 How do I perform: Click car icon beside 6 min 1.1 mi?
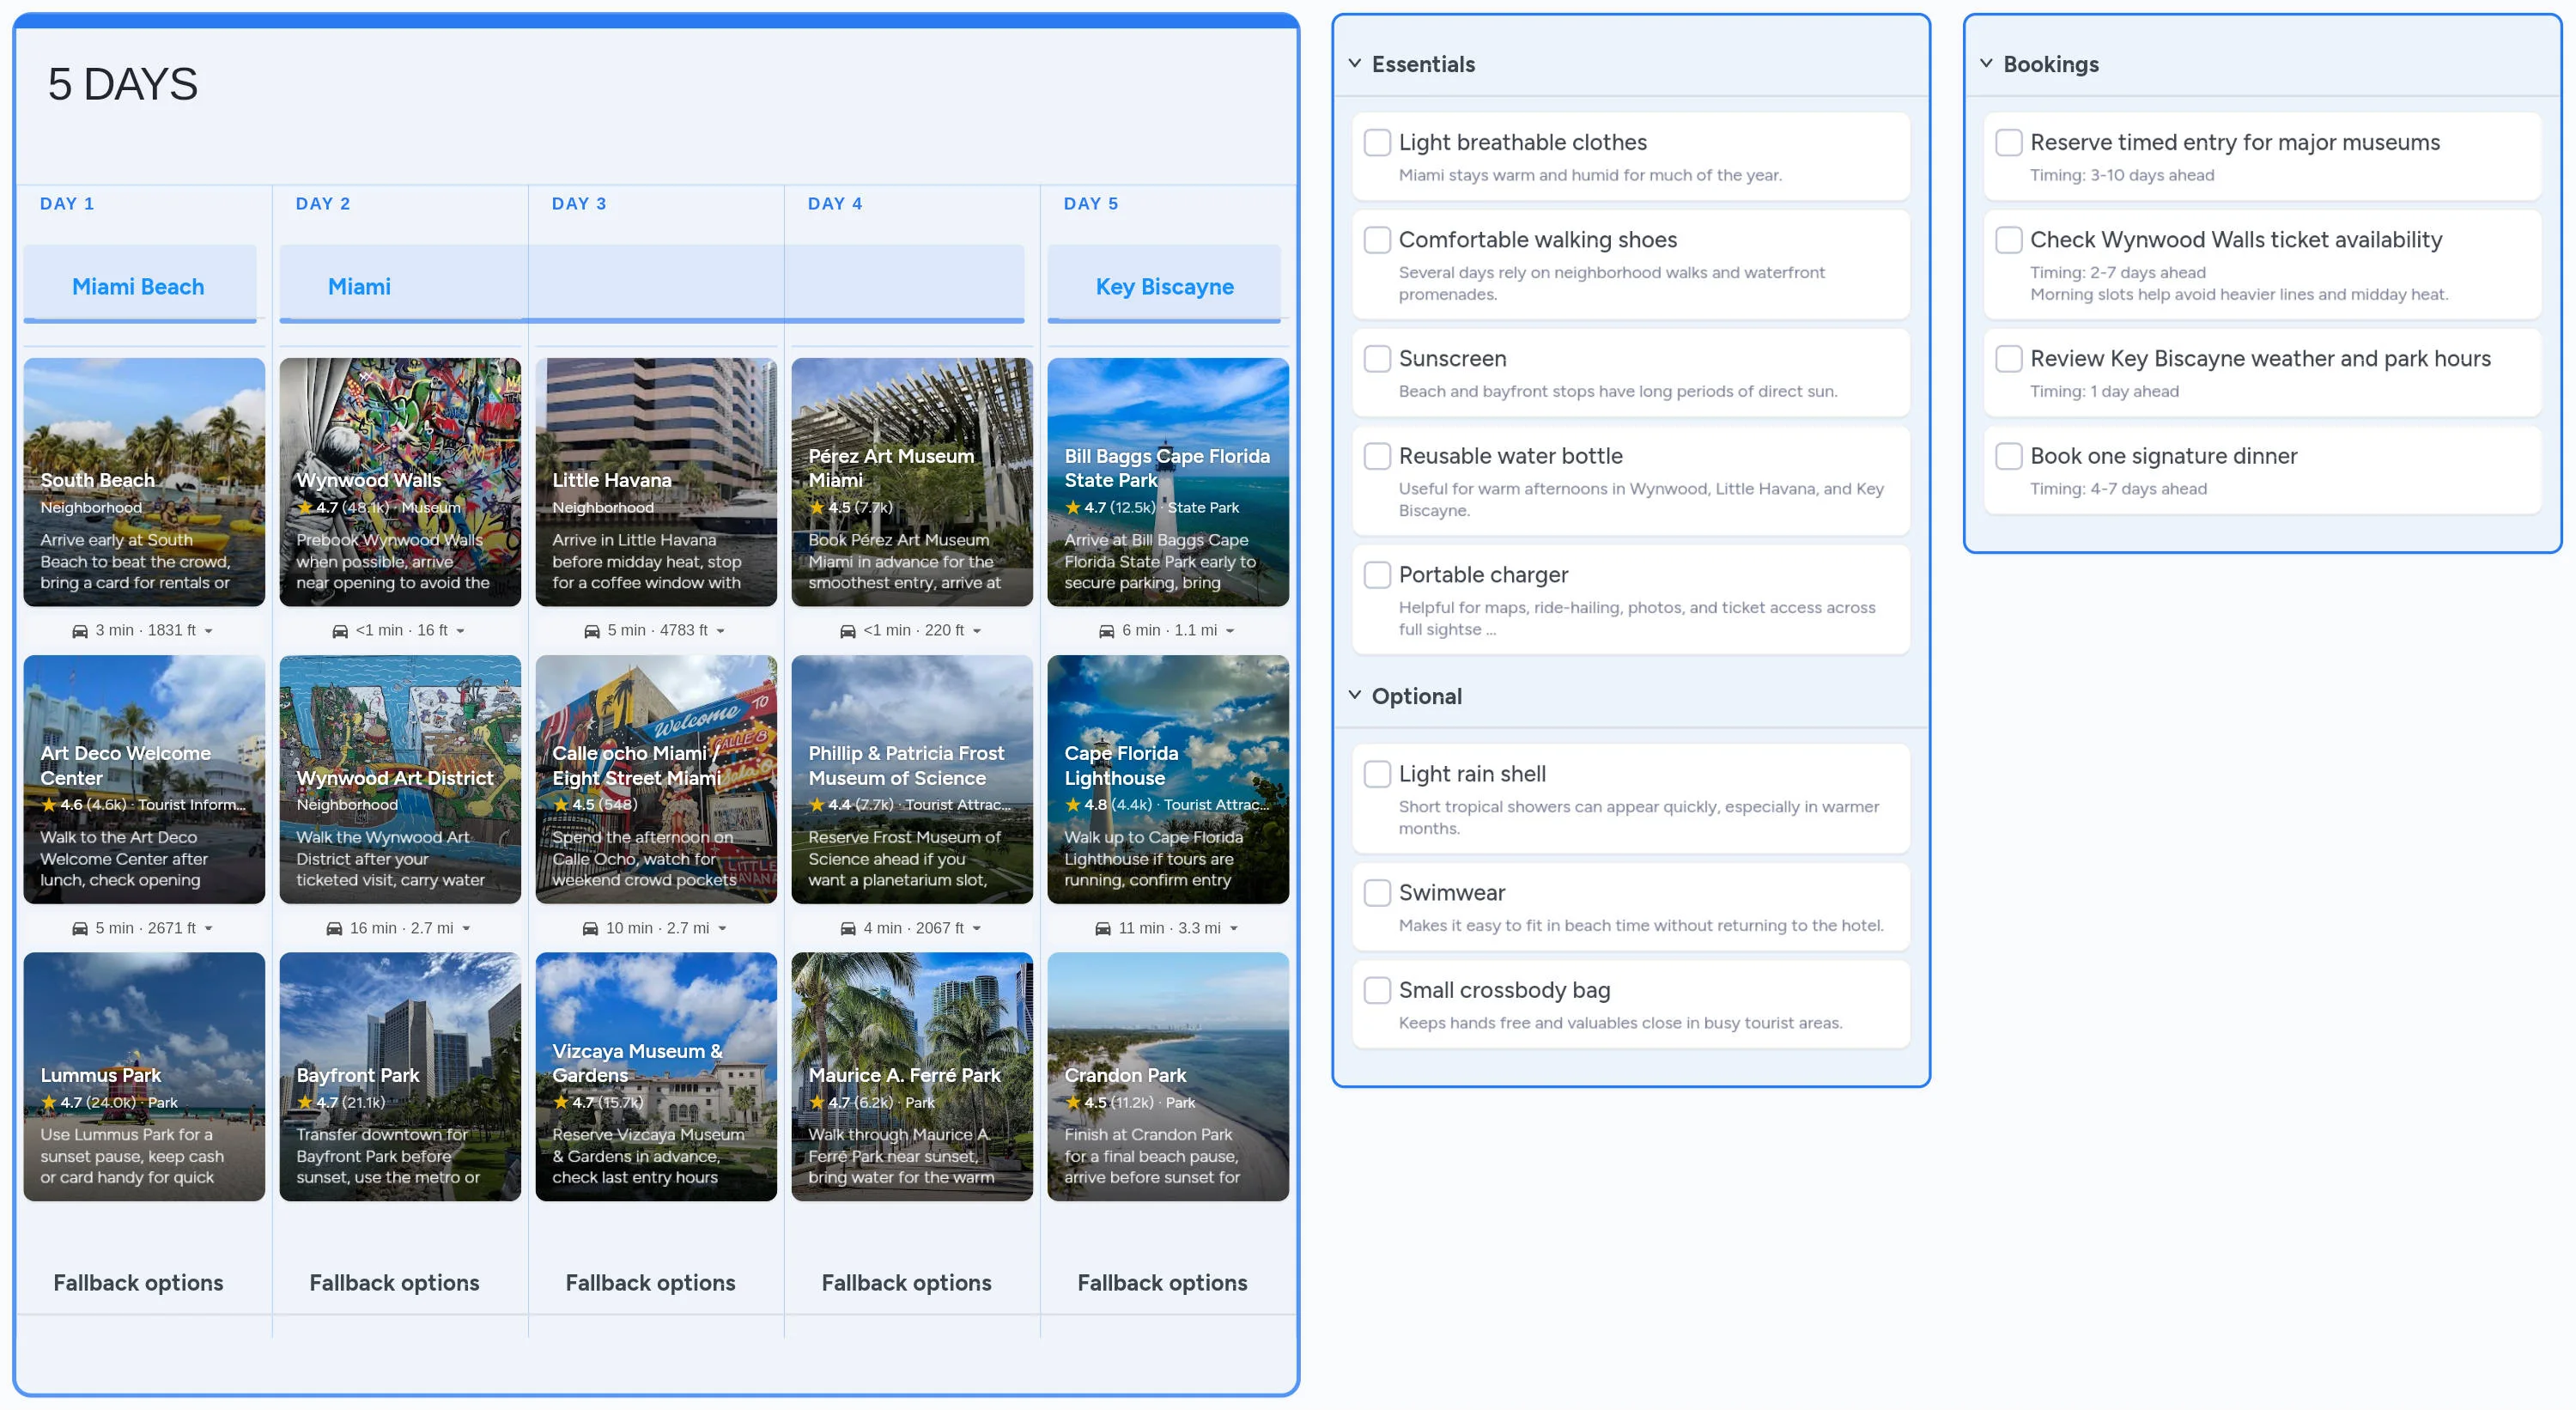[1107, 631]
